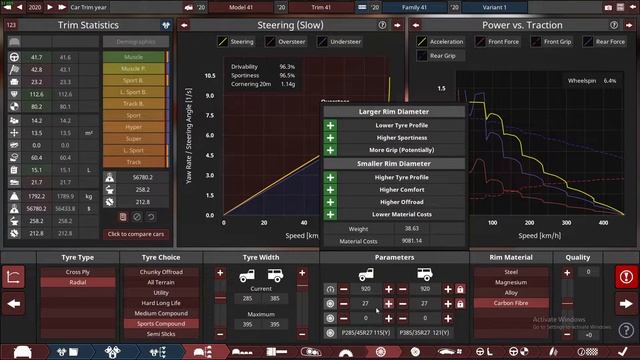The image size is (640, 360).
Task: Go back to previous design step arrow
Action: [x=13, y=303]
